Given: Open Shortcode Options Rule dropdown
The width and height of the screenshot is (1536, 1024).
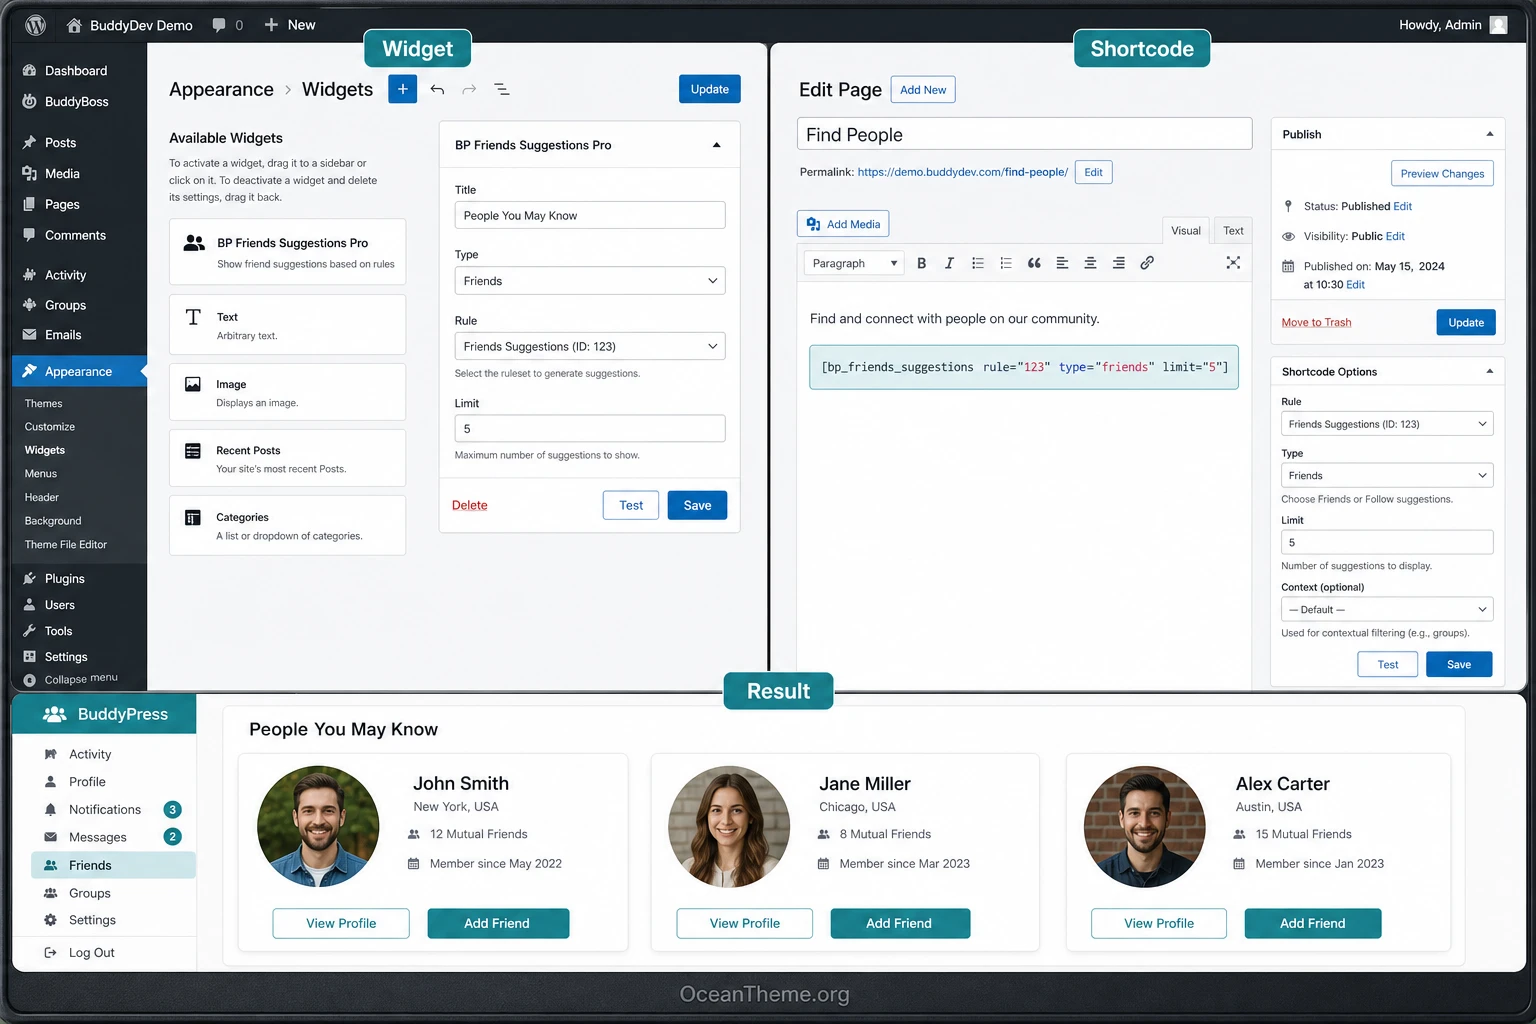Looking at the screenshot, I should pos(1387,424).
